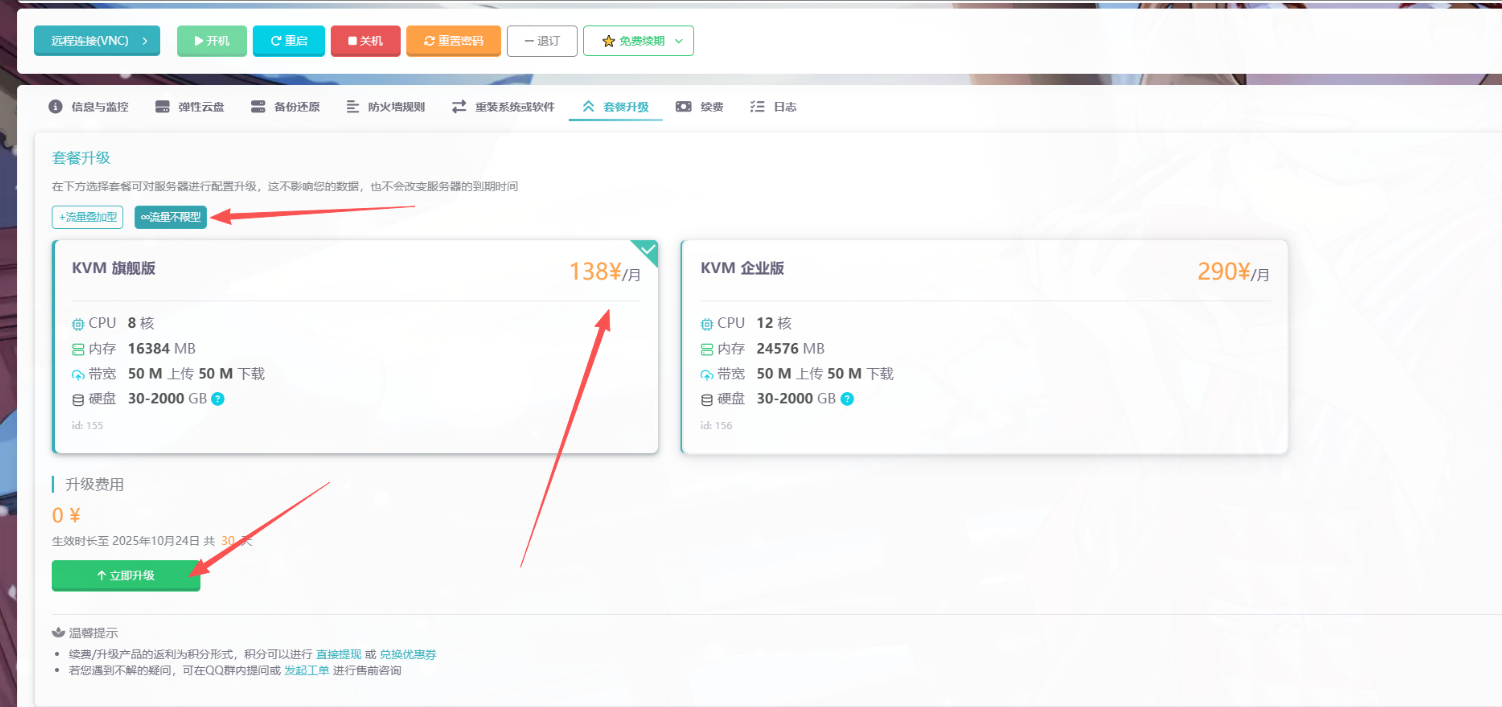This screenshot has height=707, width=1502.
Task: Switch to the 备份还原 tab
Action: click(285, 107)
